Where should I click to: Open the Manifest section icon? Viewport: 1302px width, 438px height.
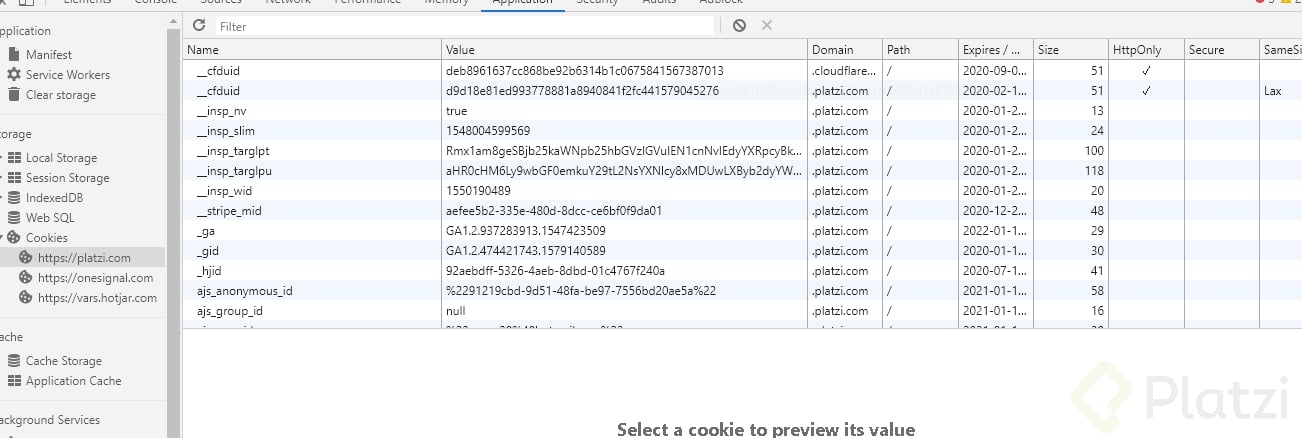click(x=14, y=55)
